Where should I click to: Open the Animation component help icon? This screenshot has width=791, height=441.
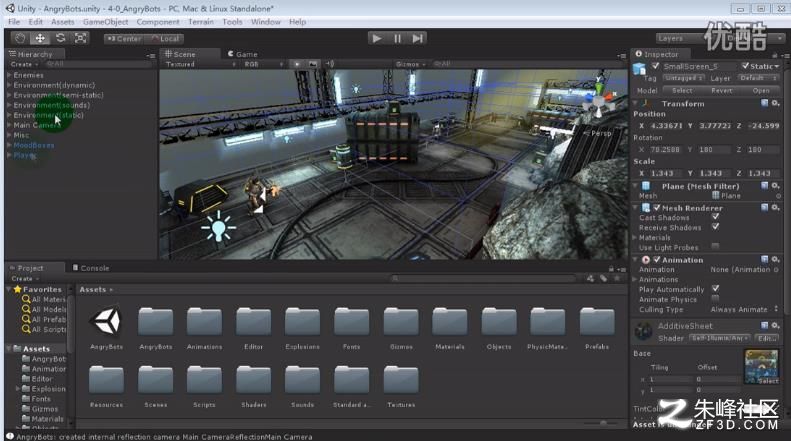[x=765, y=259]
